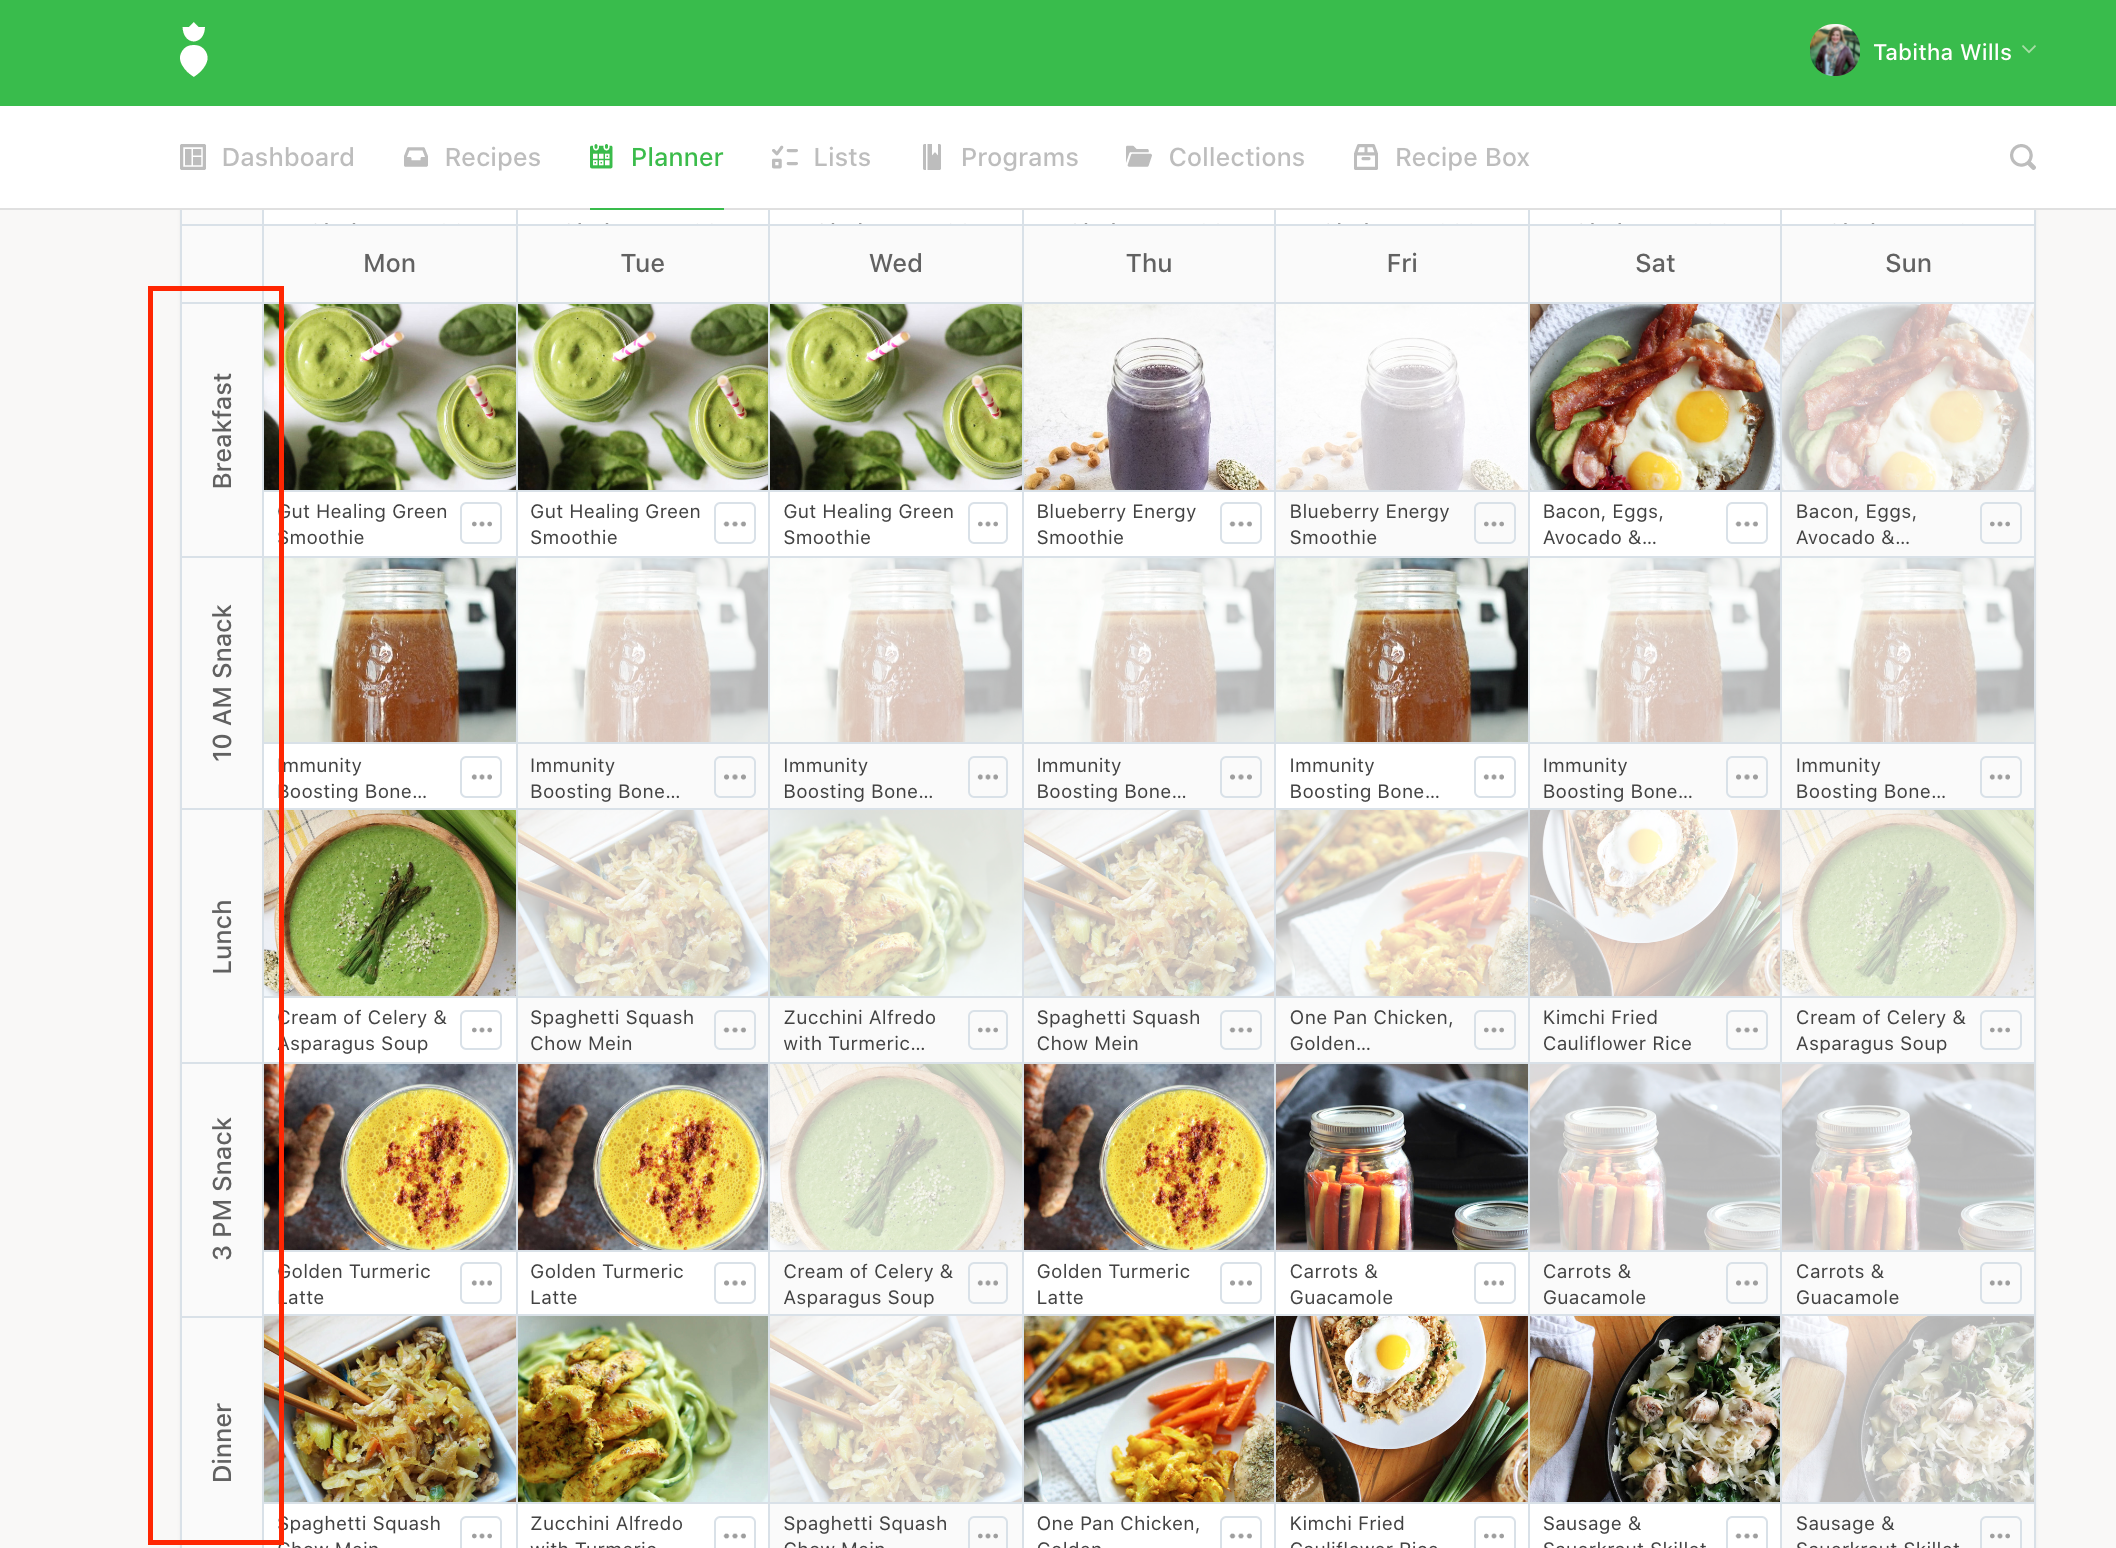The image size is (2116, 1548).
Task: Click the Planner navigation icon
Action: [x=598, y=158]
